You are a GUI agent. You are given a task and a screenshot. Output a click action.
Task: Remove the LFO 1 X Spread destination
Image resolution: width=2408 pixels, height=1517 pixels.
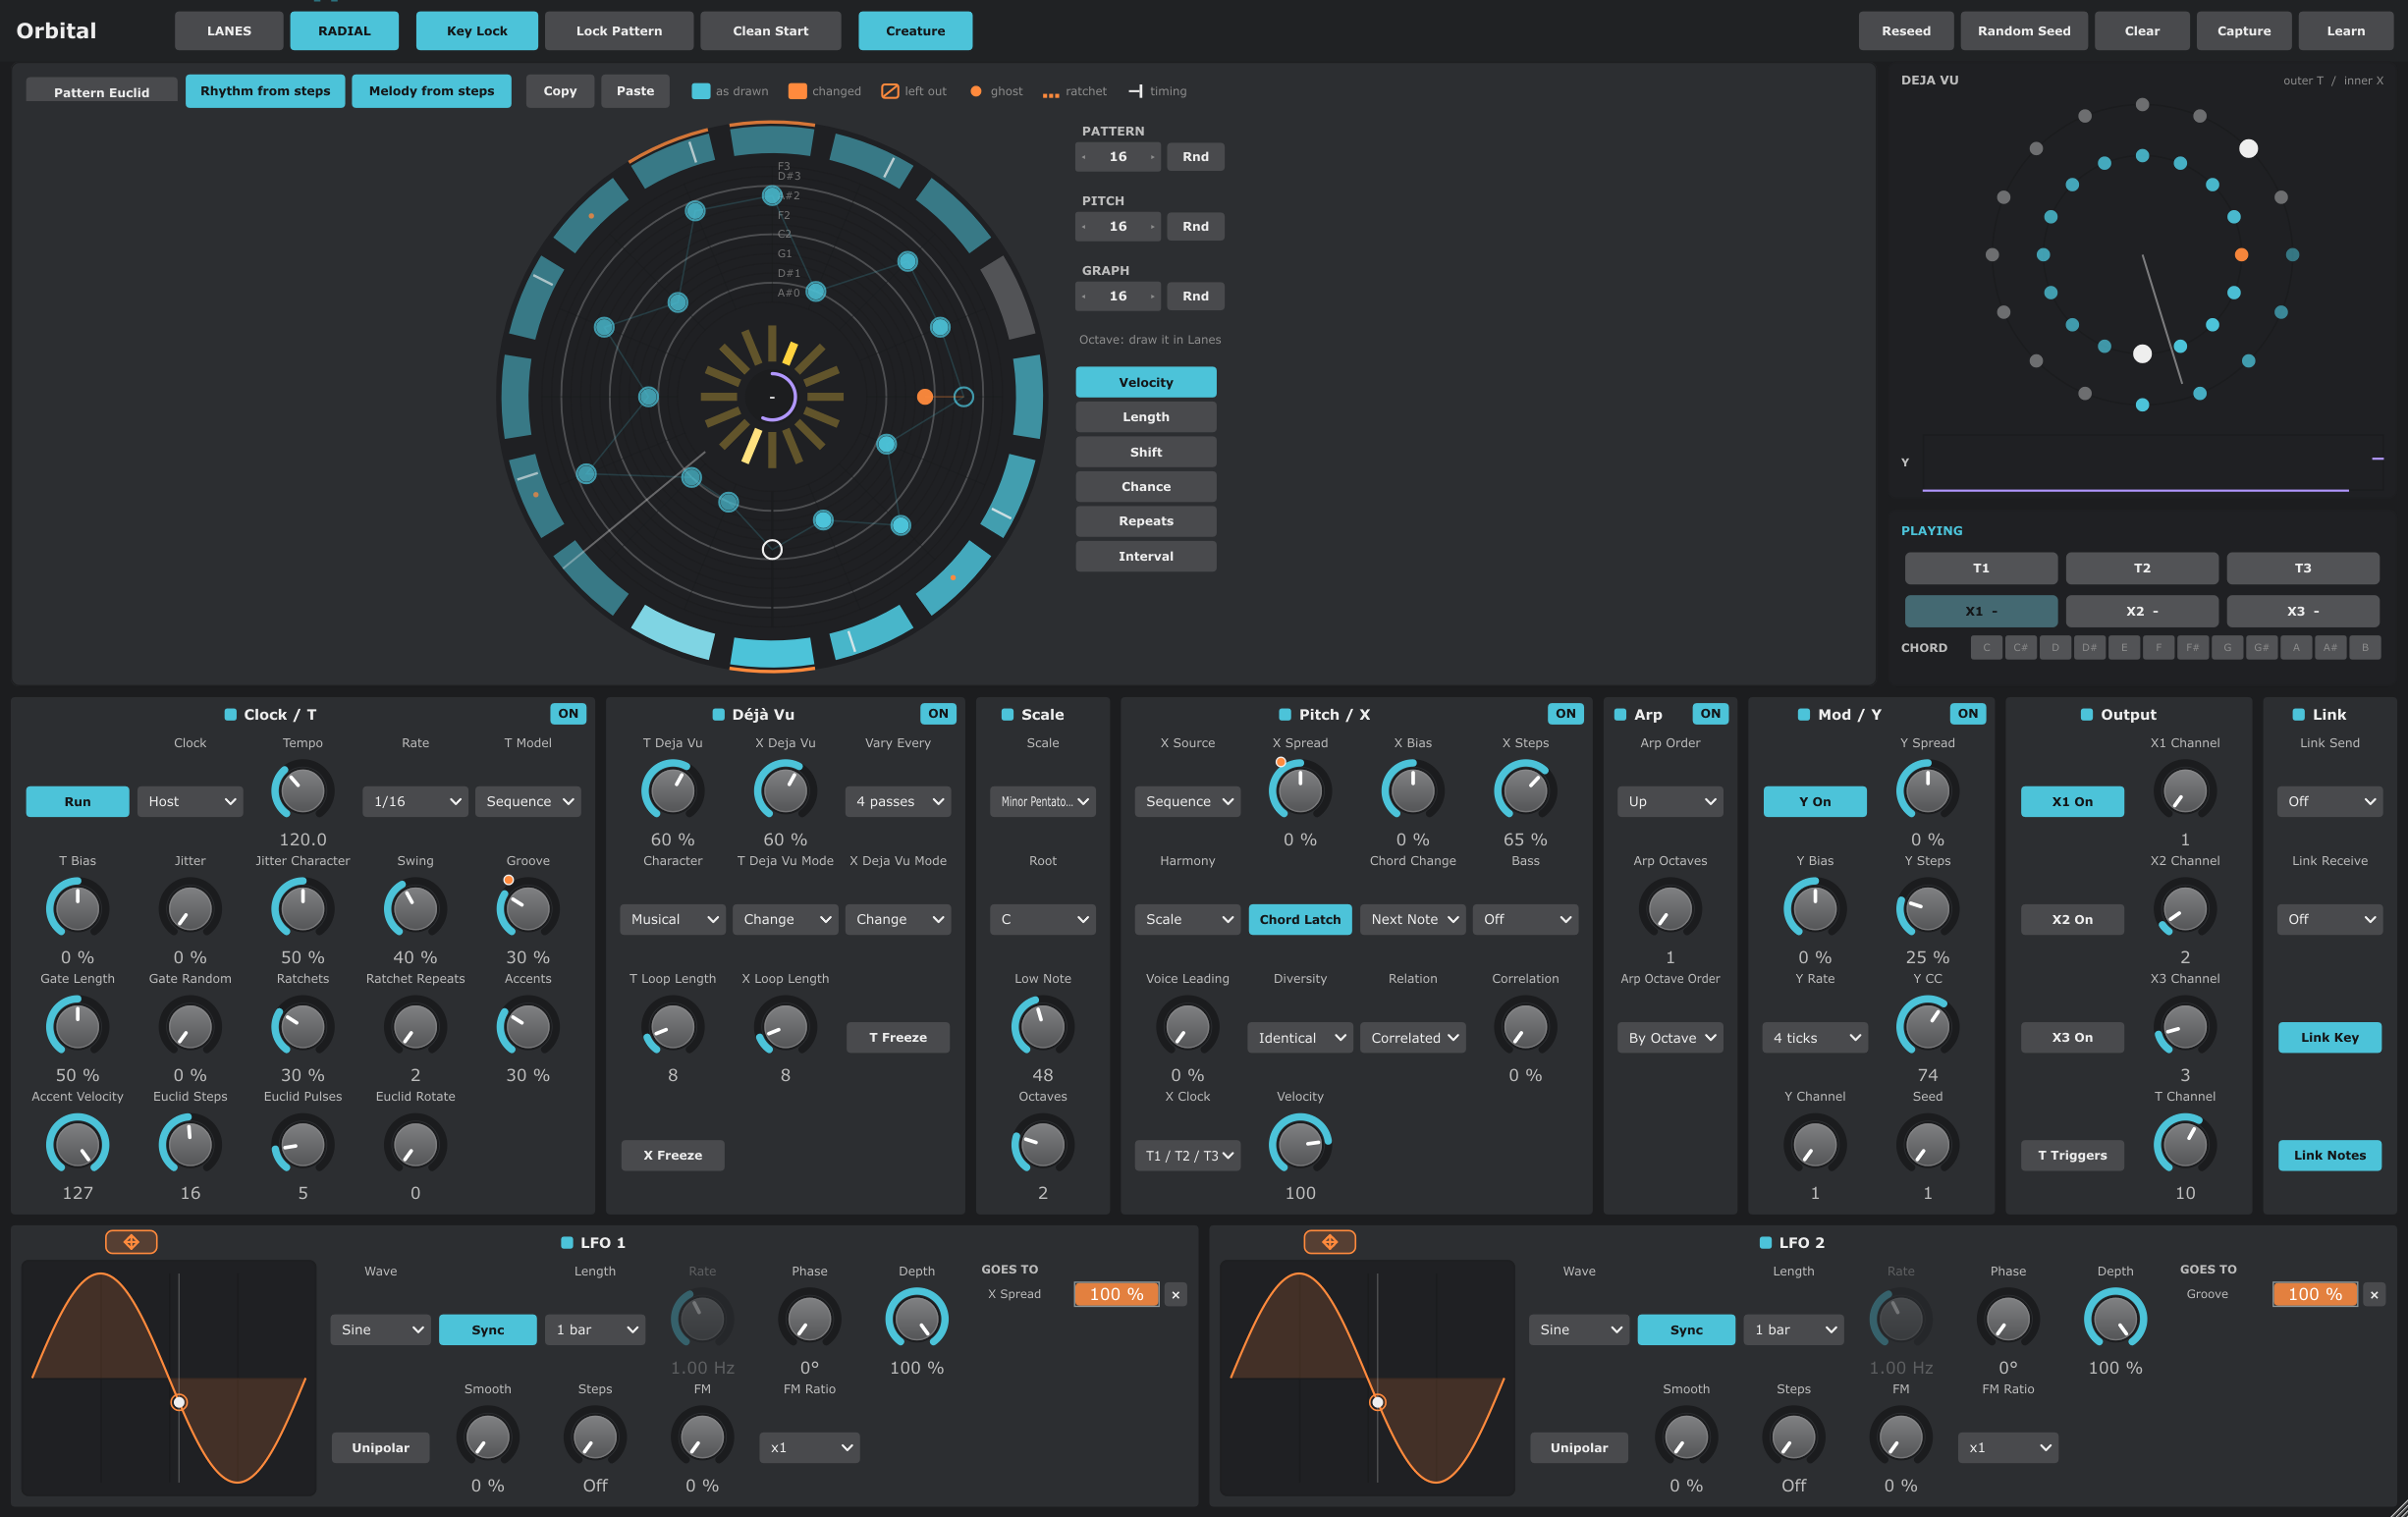coord(1176,1294)
